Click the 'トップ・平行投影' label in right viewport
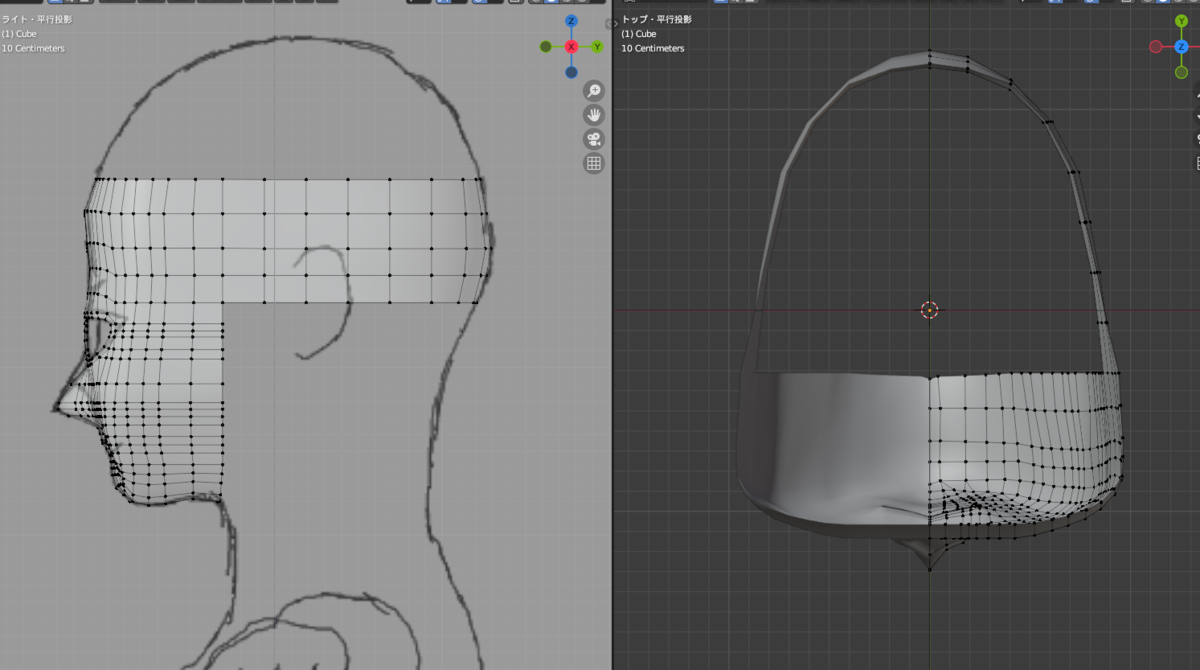1200x670 pixels. point(656,19)
